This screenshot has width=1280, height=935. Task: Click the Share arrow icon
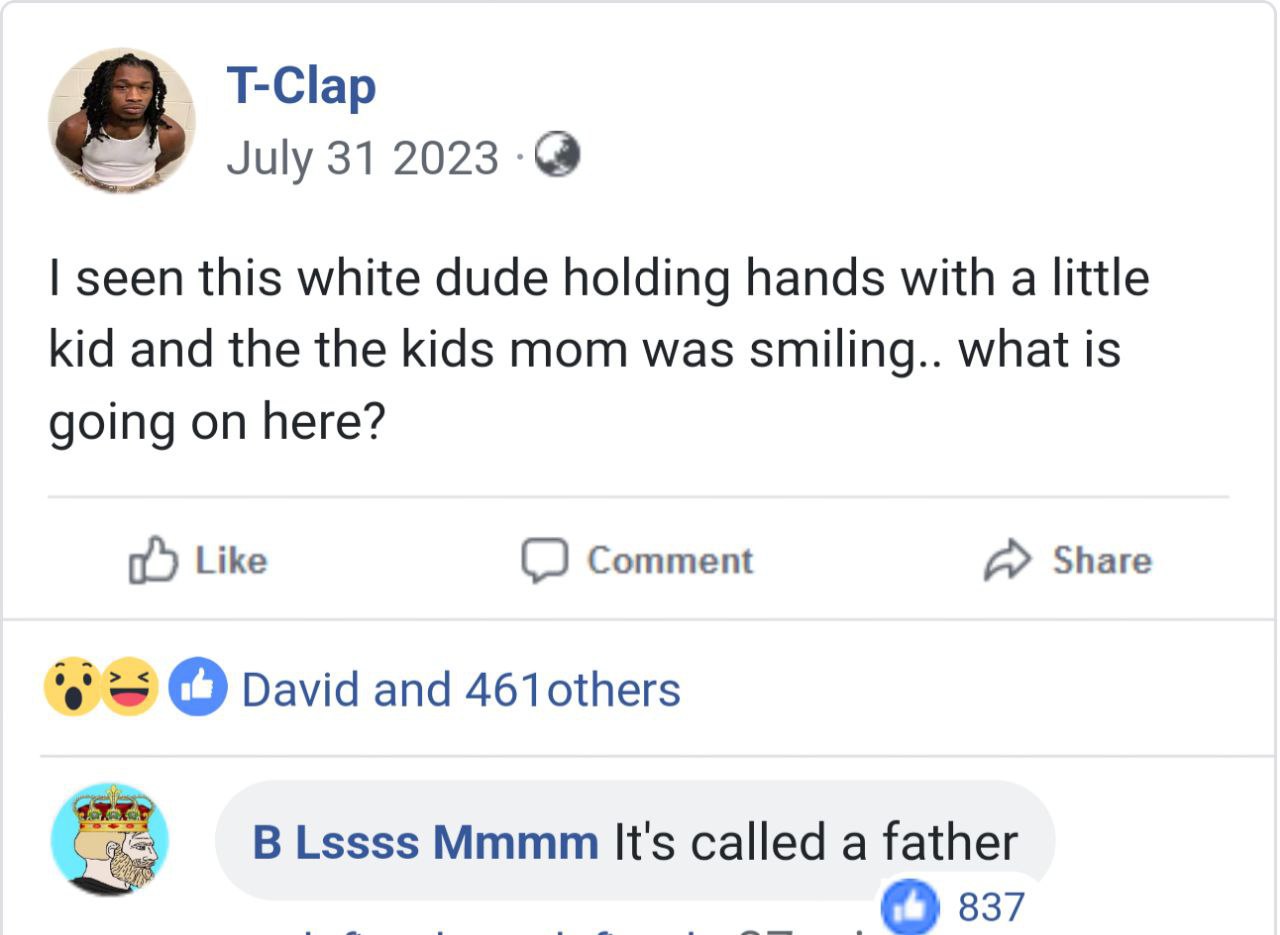click(x=1007, y=560)
